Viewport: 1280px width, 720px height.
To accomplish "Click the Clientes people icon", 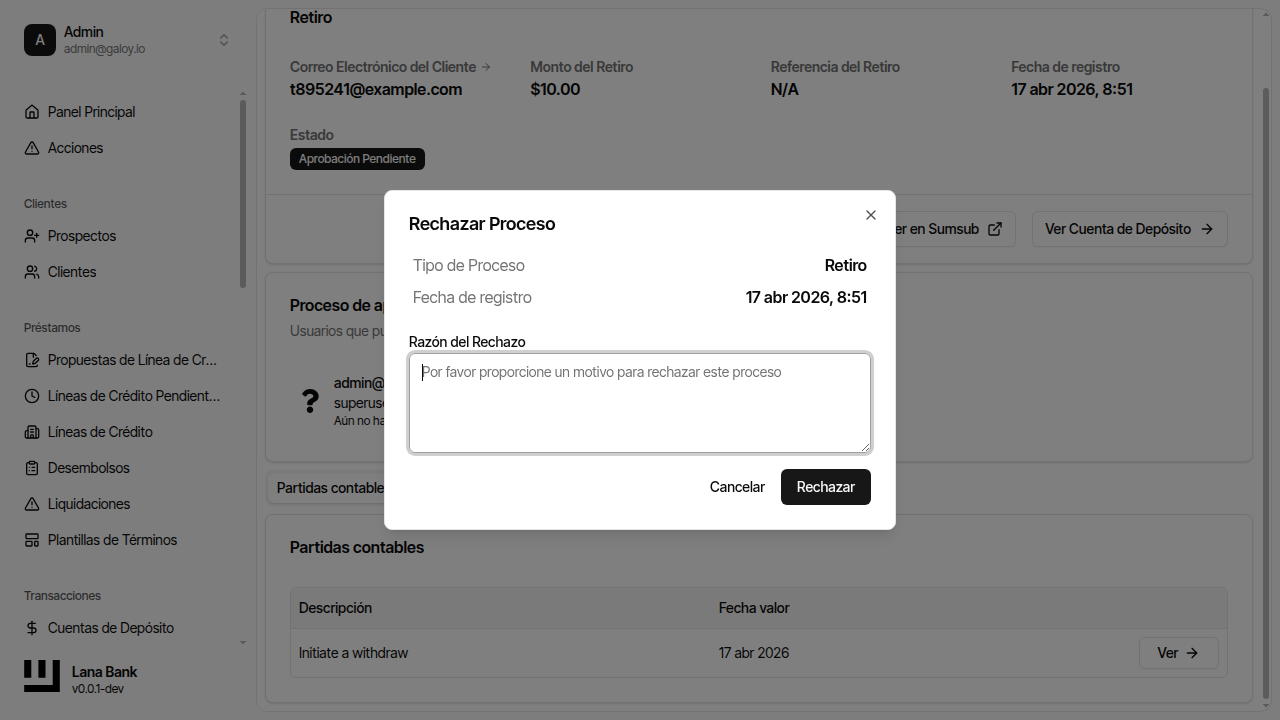I will (32, 272).
